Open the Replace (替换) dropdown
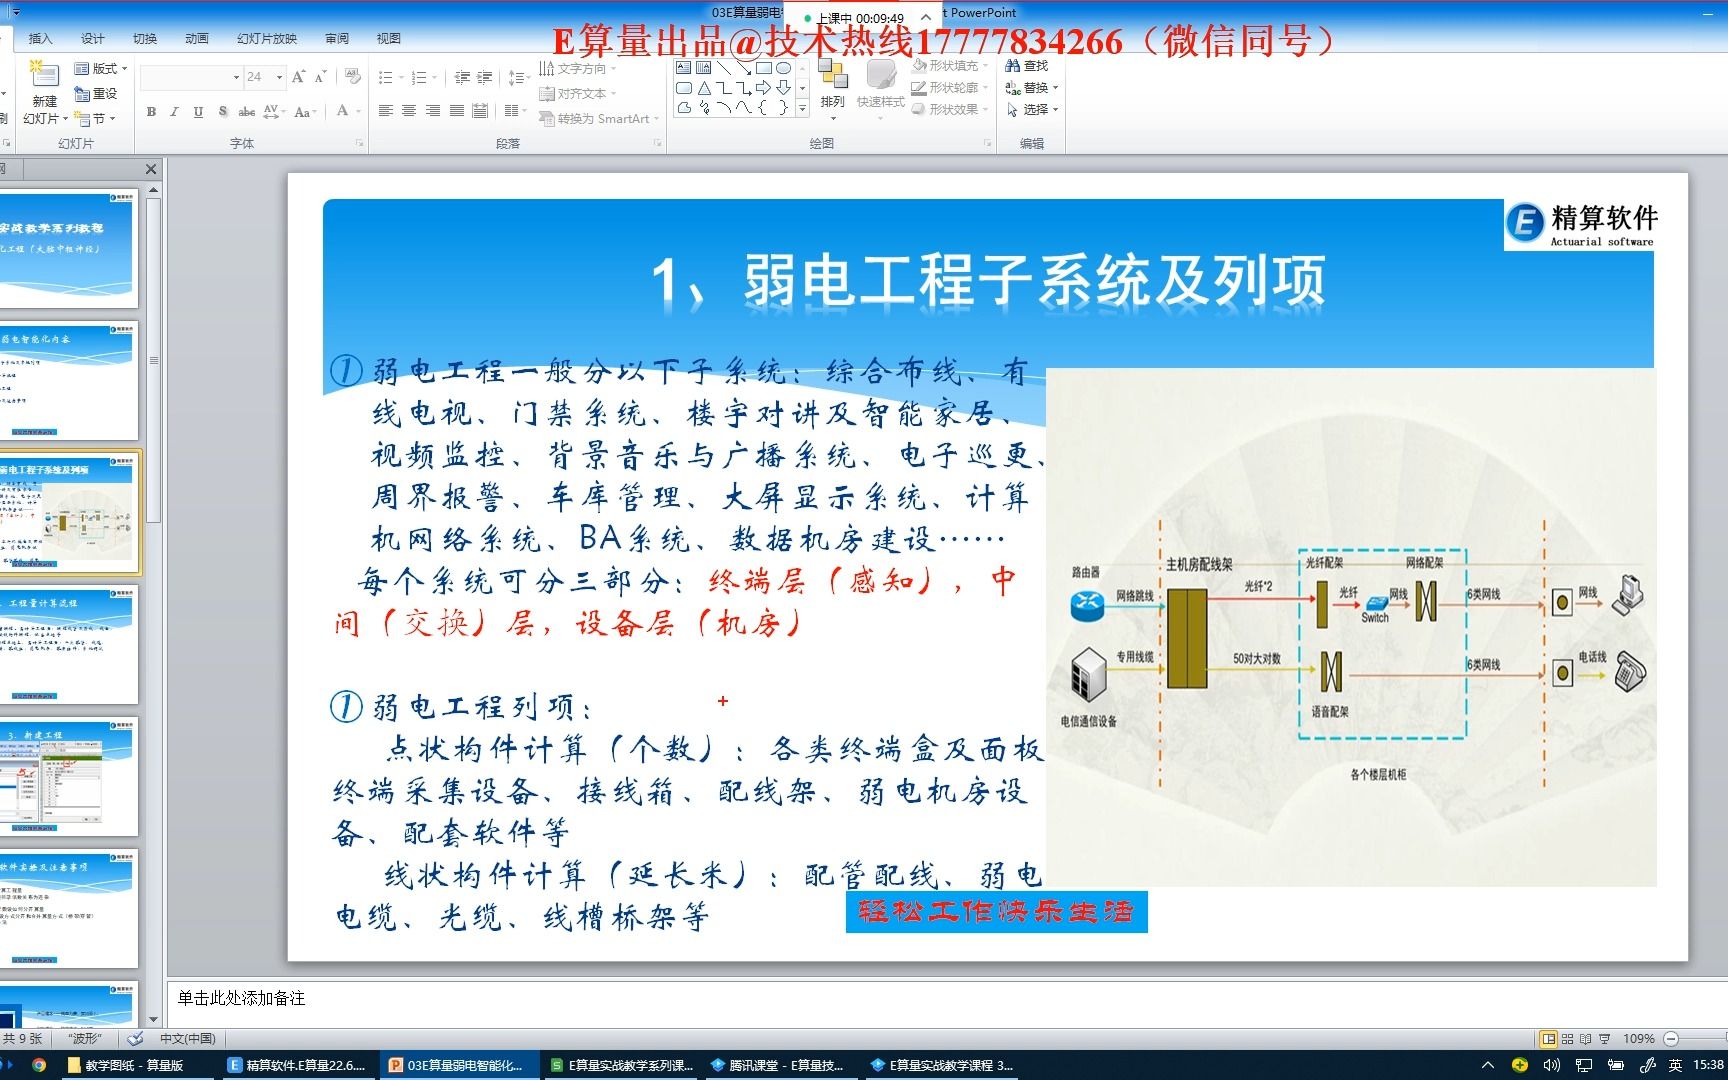The height and width of the screenshot is (1080, 1728). click(x=1031, y=88)
